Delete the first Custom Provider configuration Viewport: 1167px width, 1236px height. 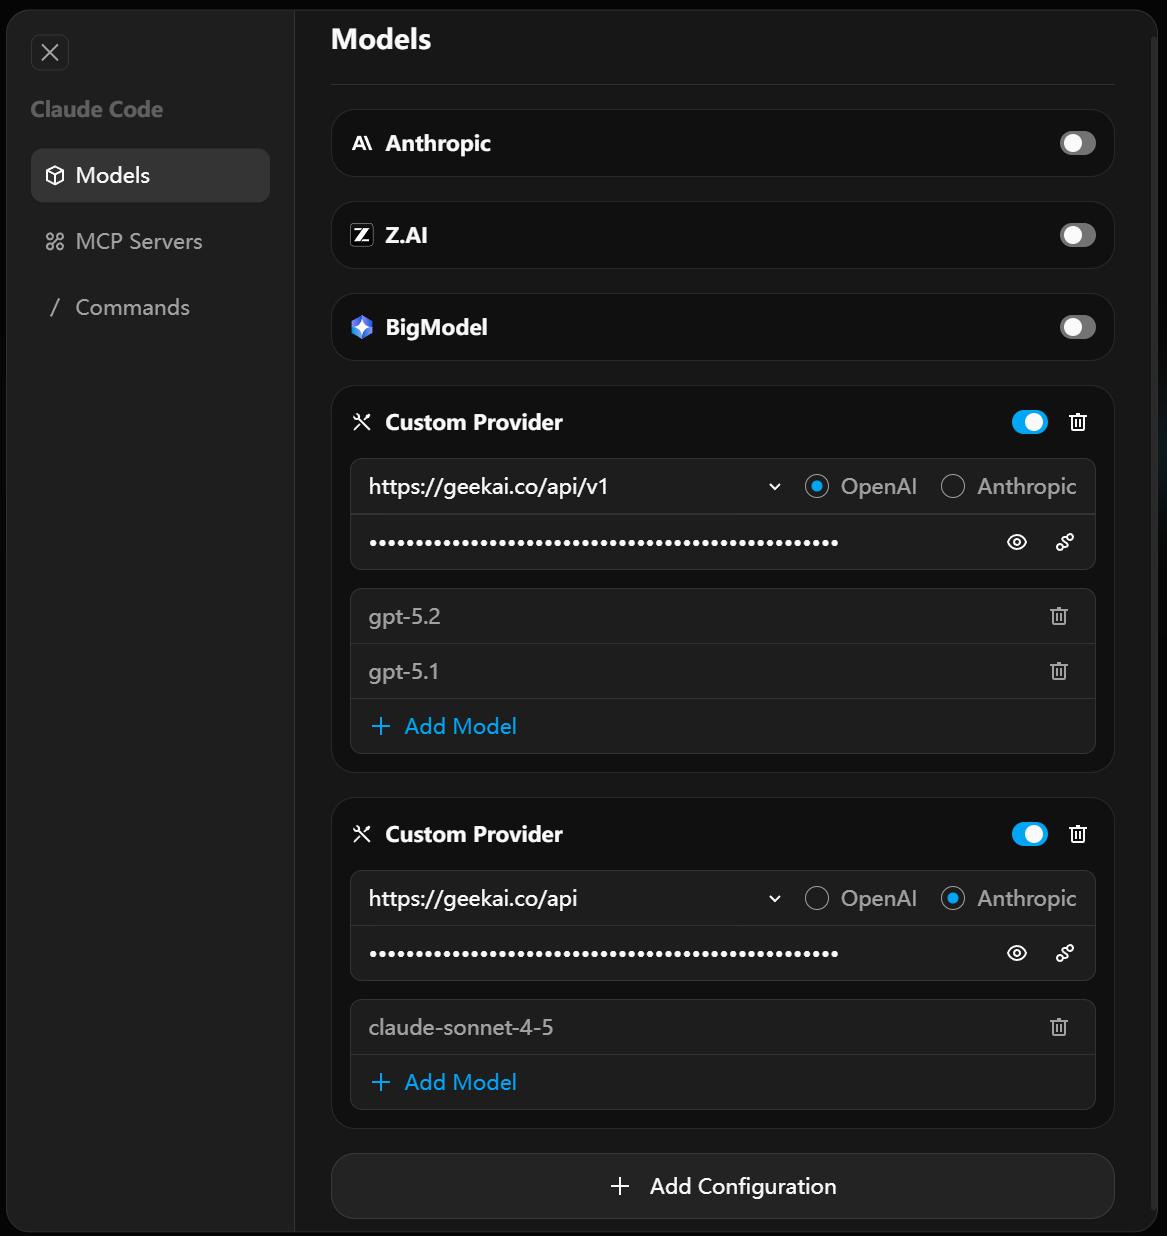1078,422
